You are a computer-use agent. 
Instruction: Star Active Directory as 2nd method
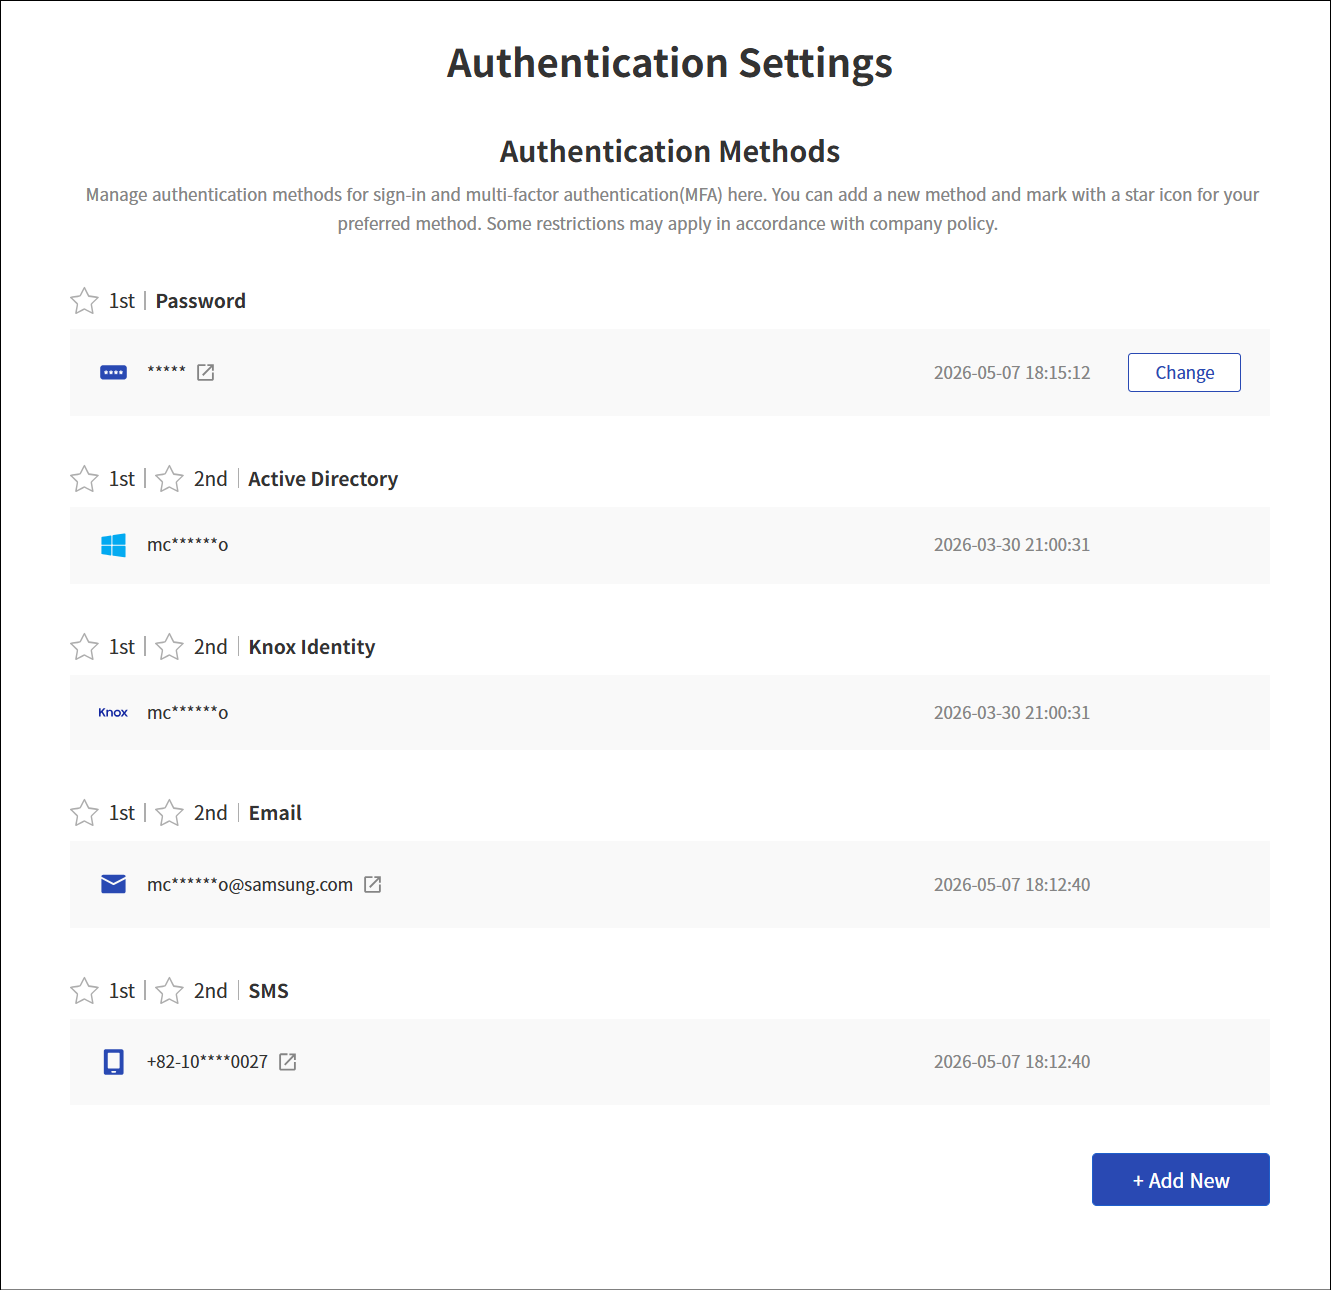point(169,479)
